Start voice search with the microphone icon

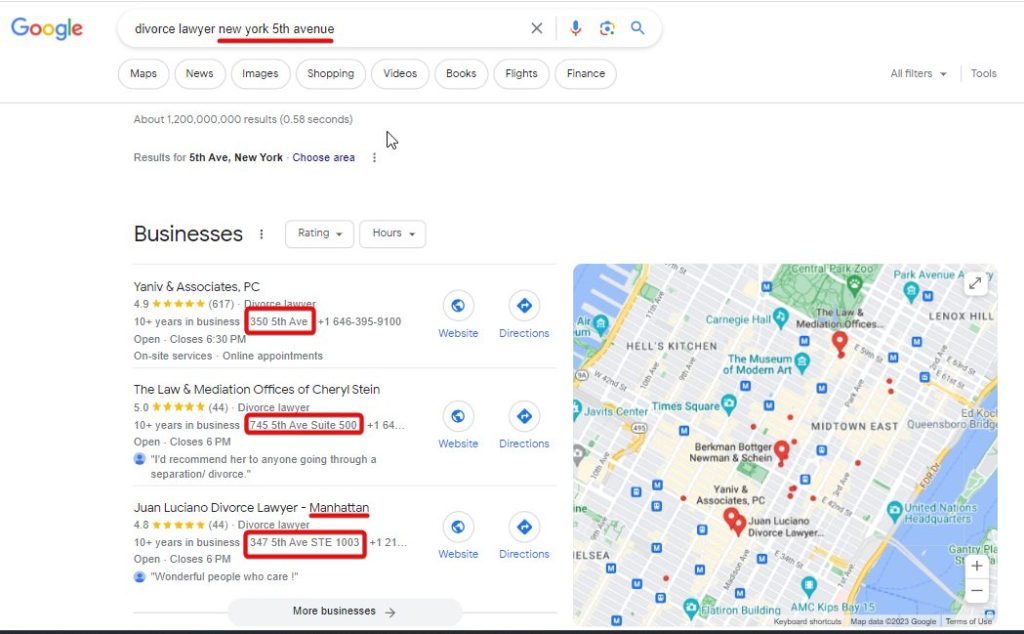(575, 28)
